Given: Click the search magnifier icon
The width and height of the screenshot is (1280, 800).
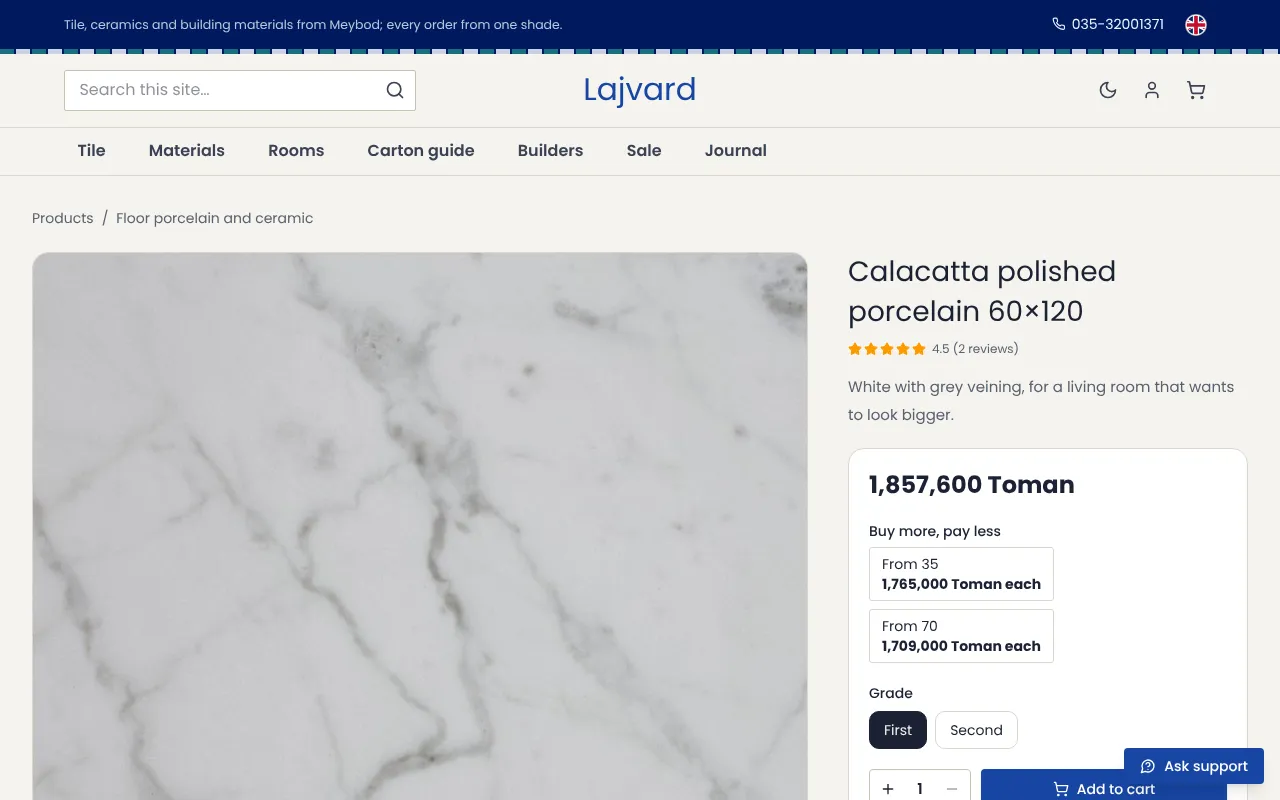Looking at the screenshot, I should point(395,90).
